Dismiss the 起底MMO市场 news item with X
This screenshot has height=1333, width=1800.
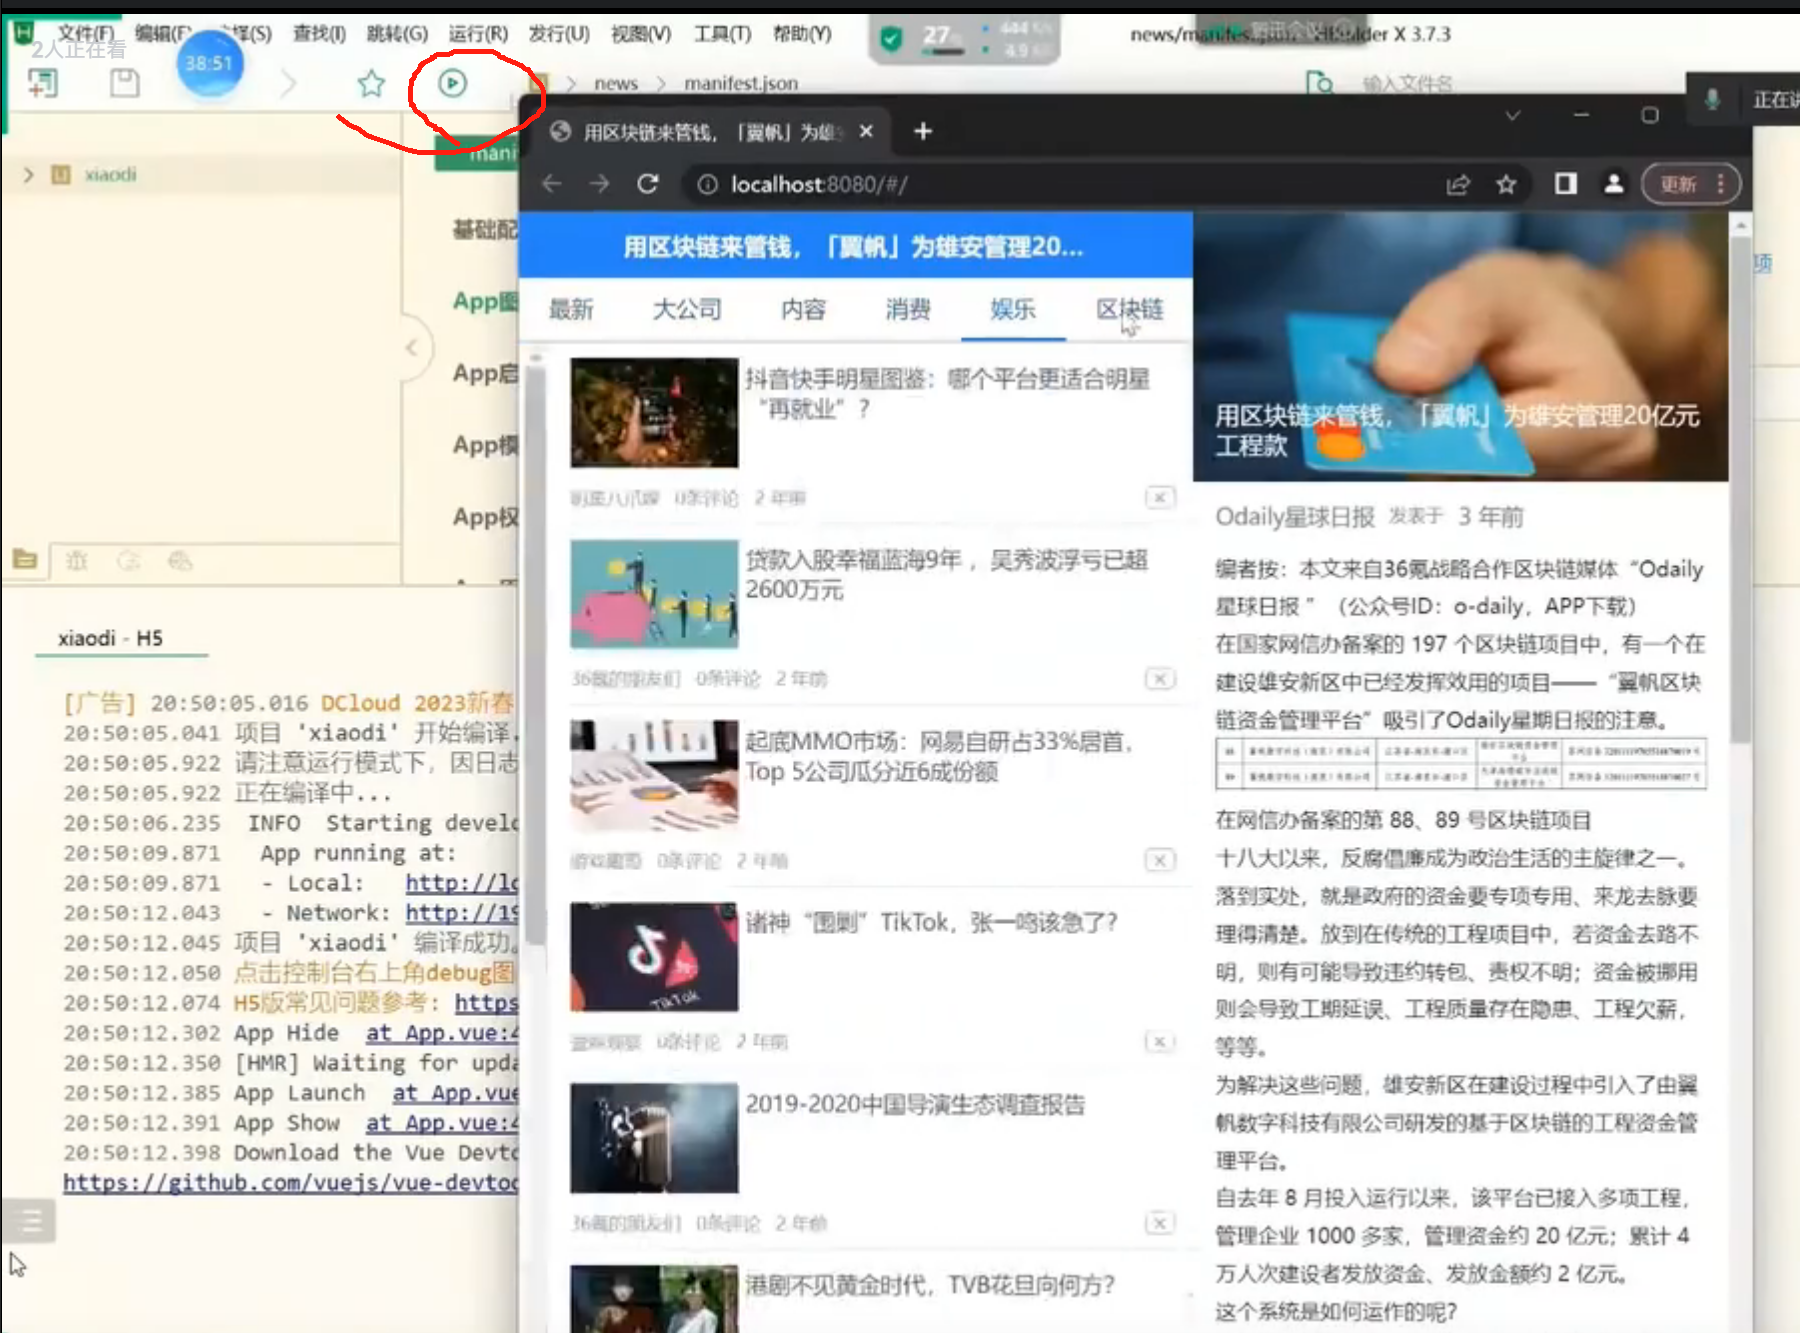click(x=1159, y=861)
